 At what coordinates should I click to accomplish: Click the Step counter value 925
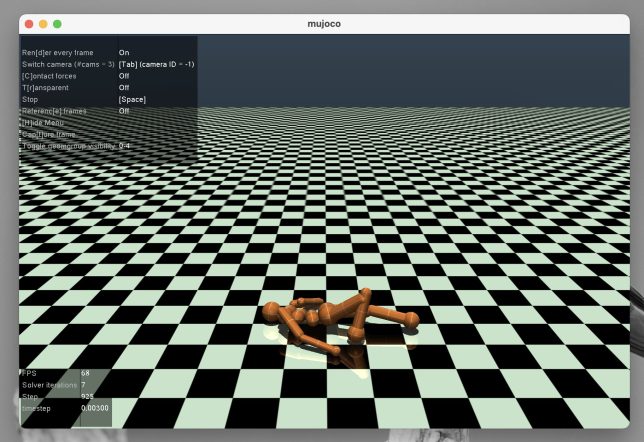(87, 396)
